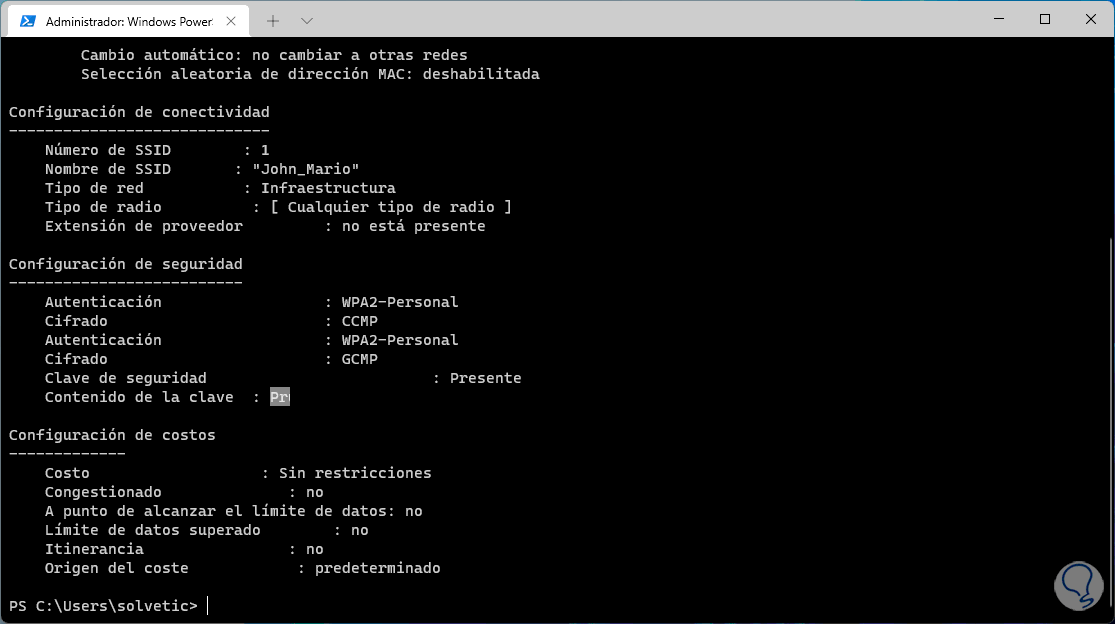Click the PS C:\Users\solvetic prompt line

(x=103, y=606)
